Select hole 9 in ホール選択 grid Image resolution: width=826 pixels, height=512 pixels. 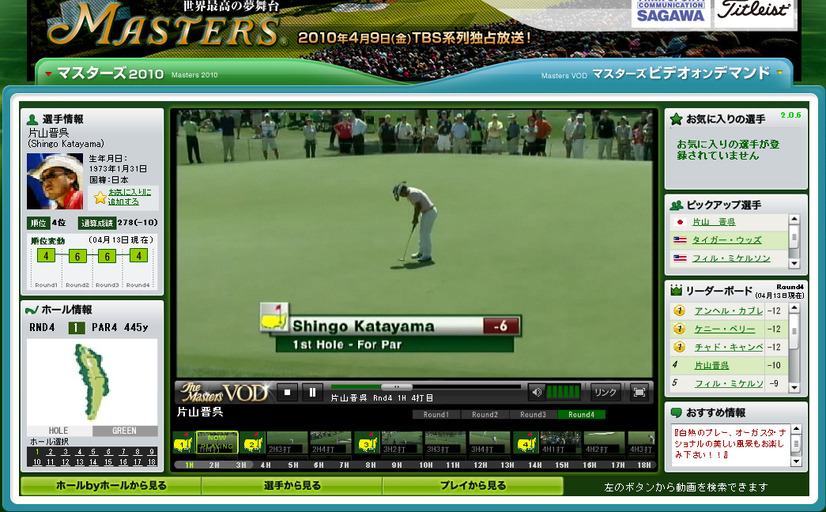(x=152, y=452)
